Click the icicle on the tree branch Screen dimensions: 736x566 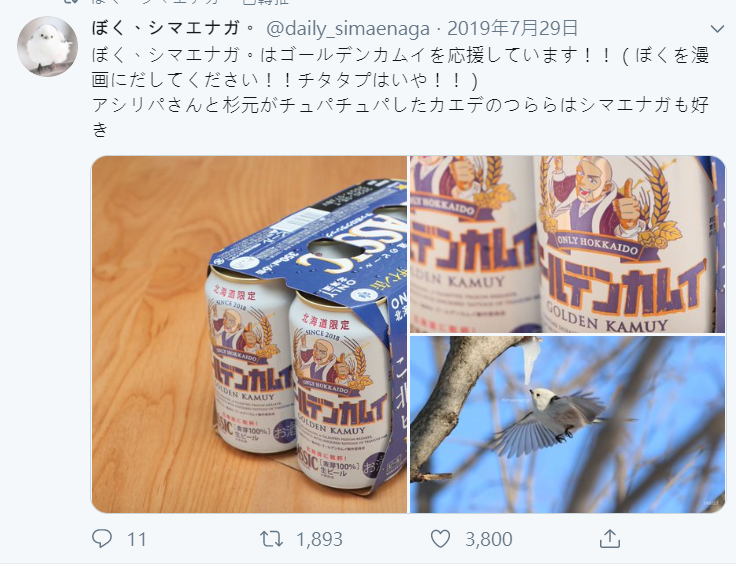pos(531,361)
